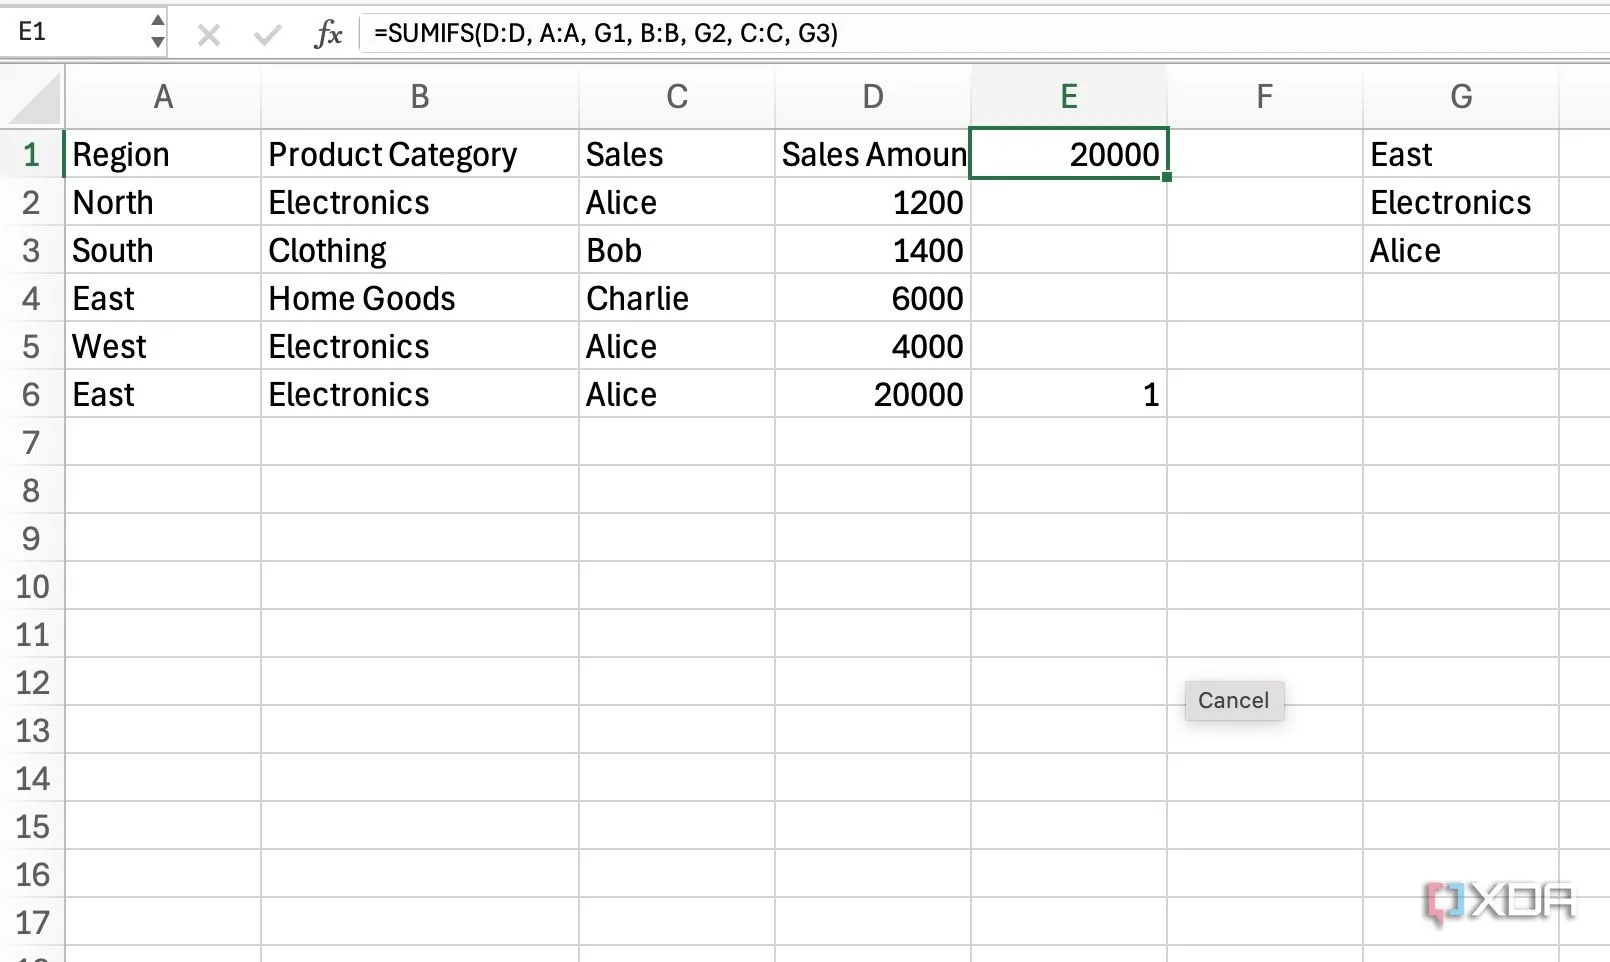The width and height of the screenshot is (1610, 962).
Task: Select column A header
Action: [163, 97]
